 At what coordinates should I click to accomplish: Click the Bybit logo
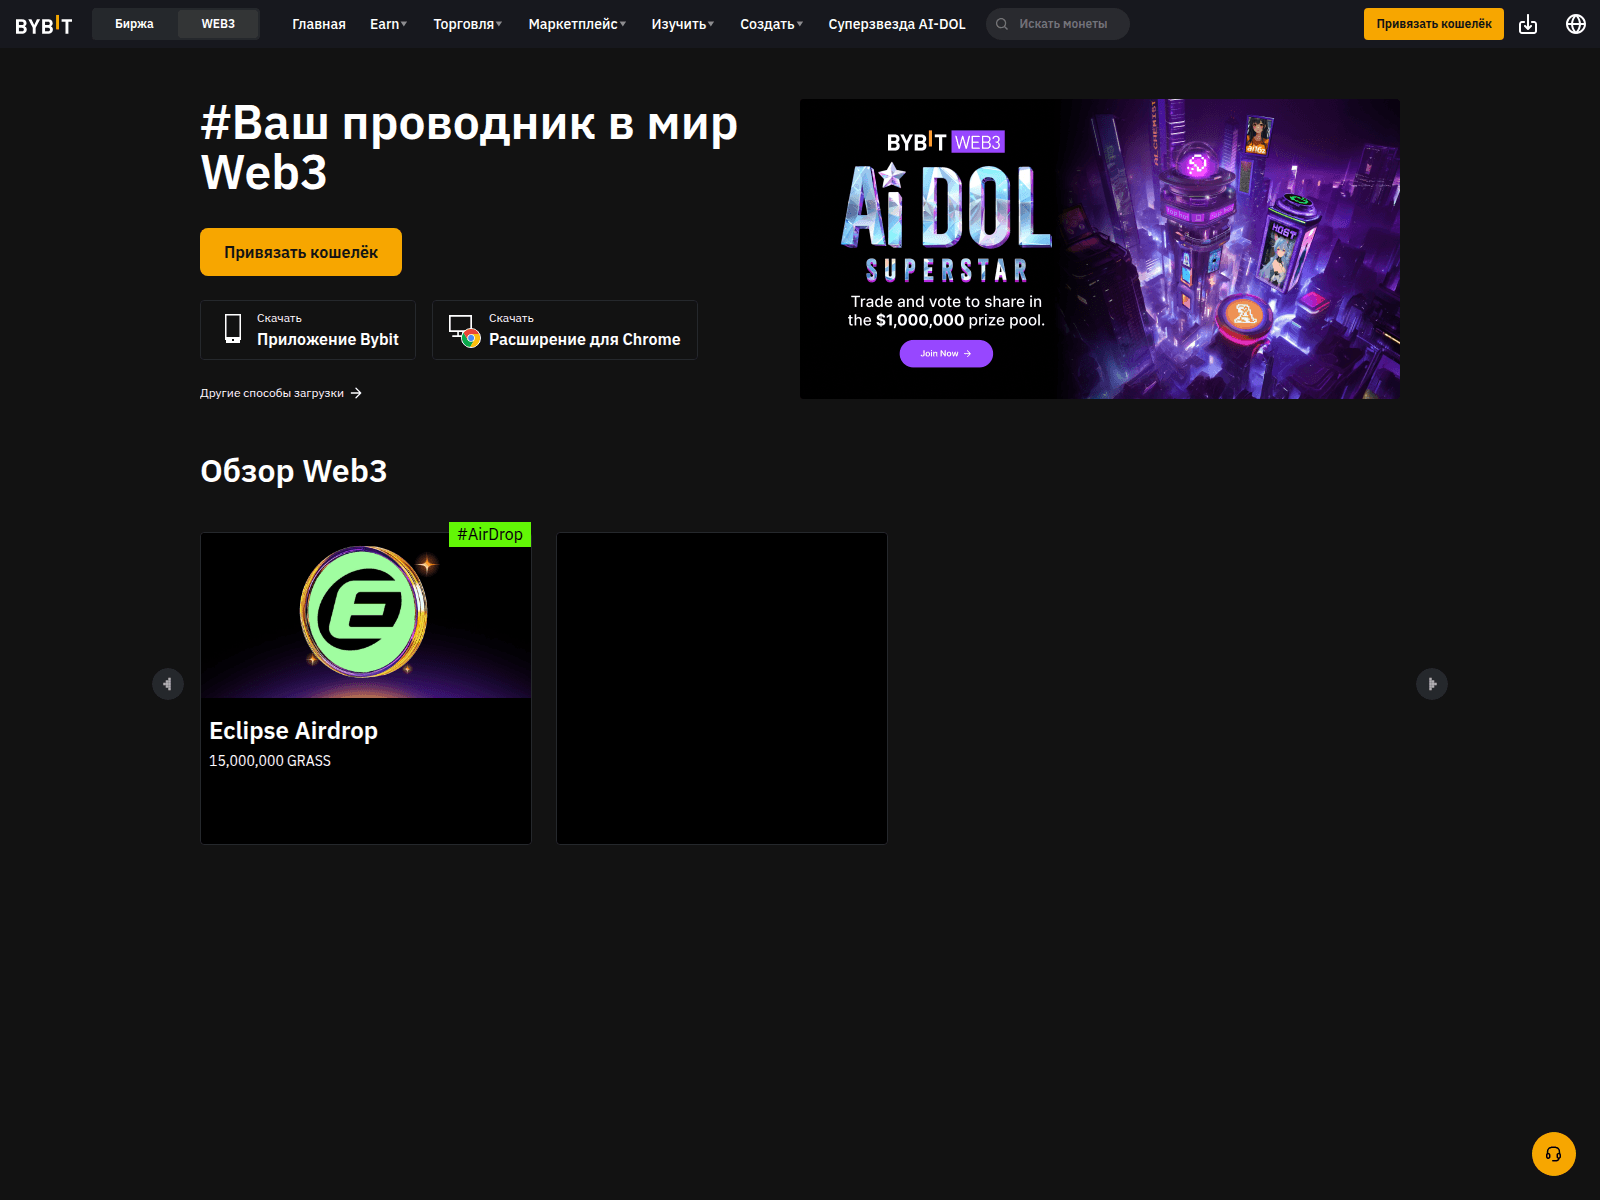(x=44, y=25)
